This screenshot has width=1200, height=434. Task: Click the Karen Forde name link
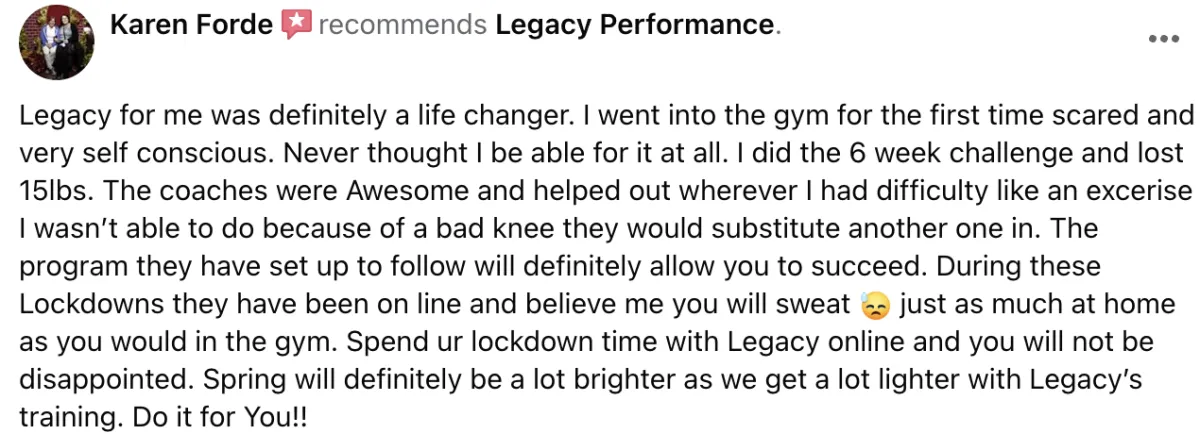[191, 25]
